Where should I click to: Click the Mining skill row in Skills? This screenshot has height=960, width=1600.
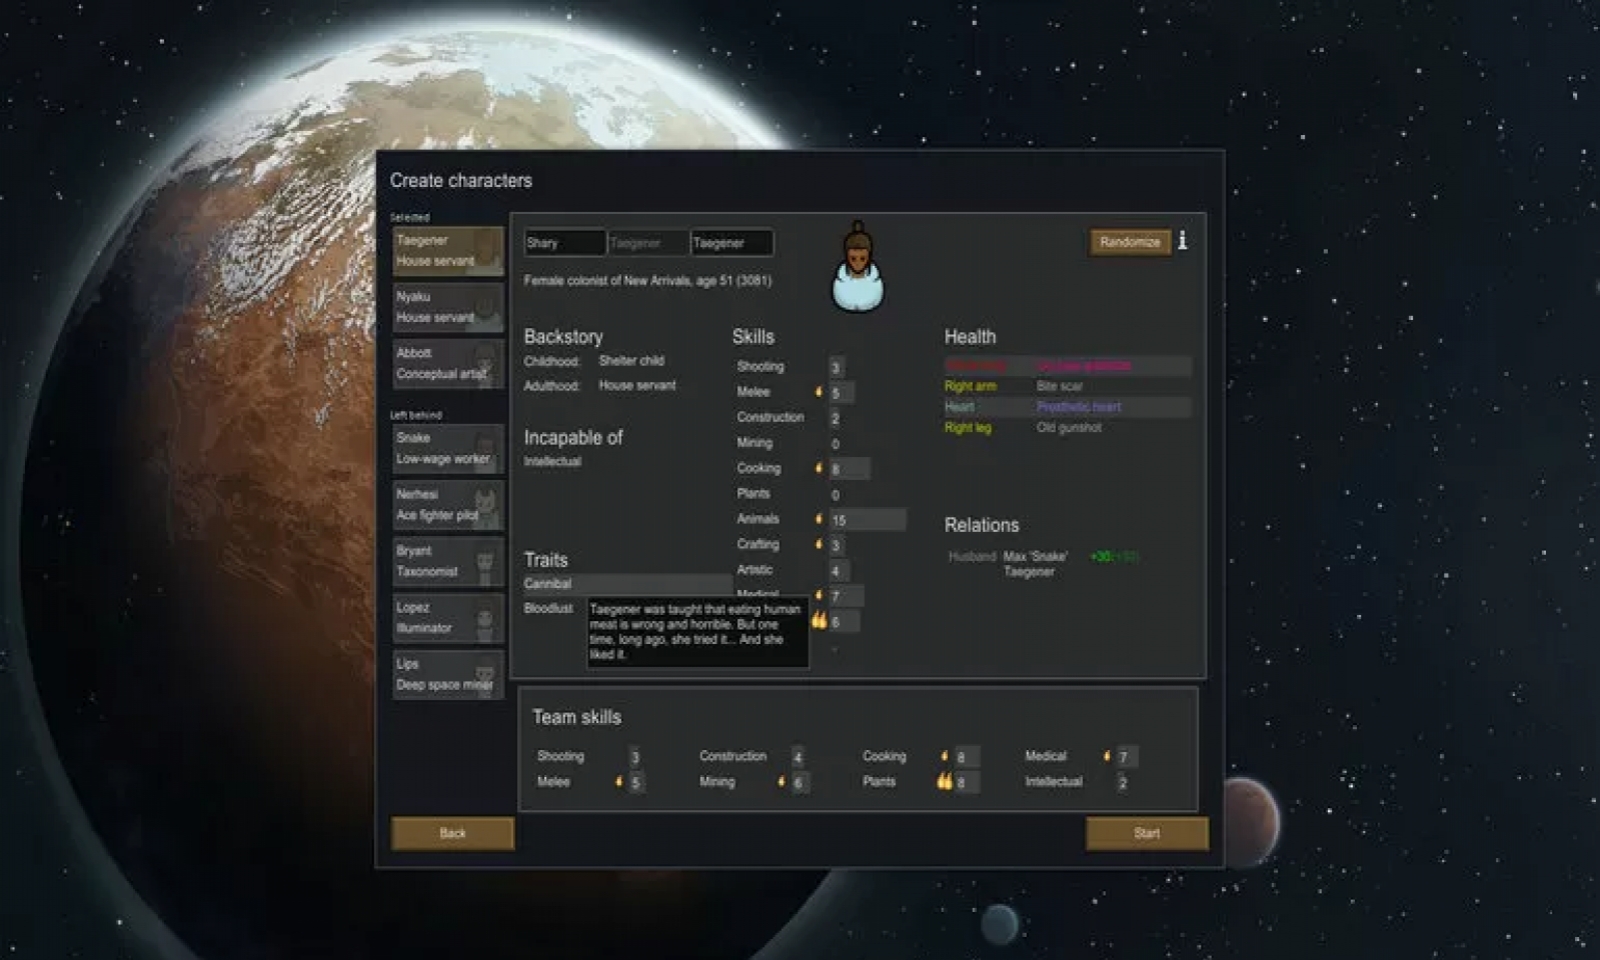coord(790,443)
